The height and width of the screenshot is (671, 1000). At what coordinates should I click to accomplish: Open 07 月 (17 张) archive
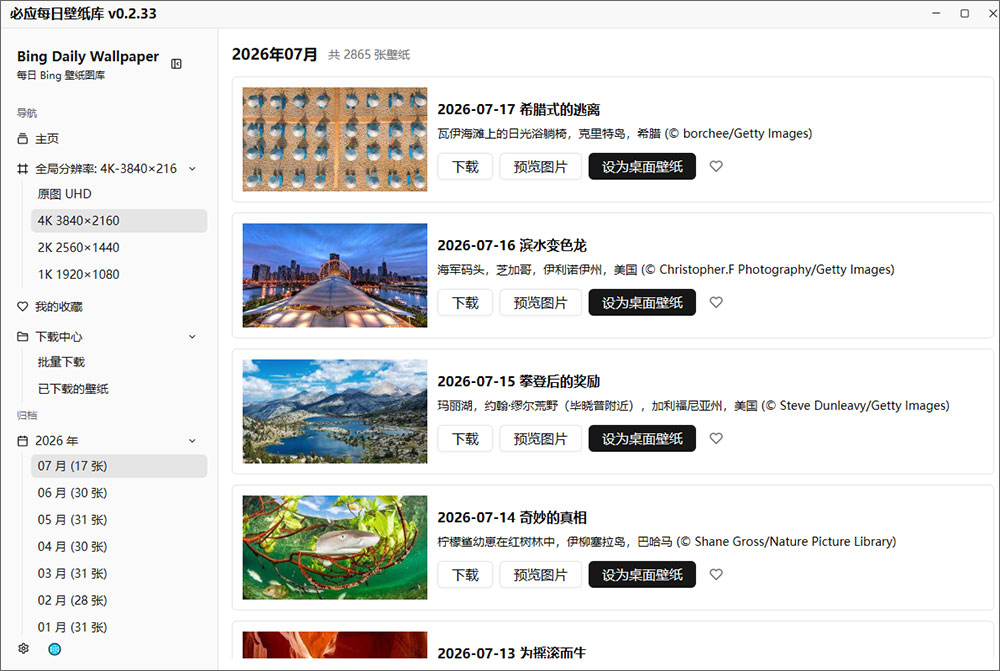[119, 466]
